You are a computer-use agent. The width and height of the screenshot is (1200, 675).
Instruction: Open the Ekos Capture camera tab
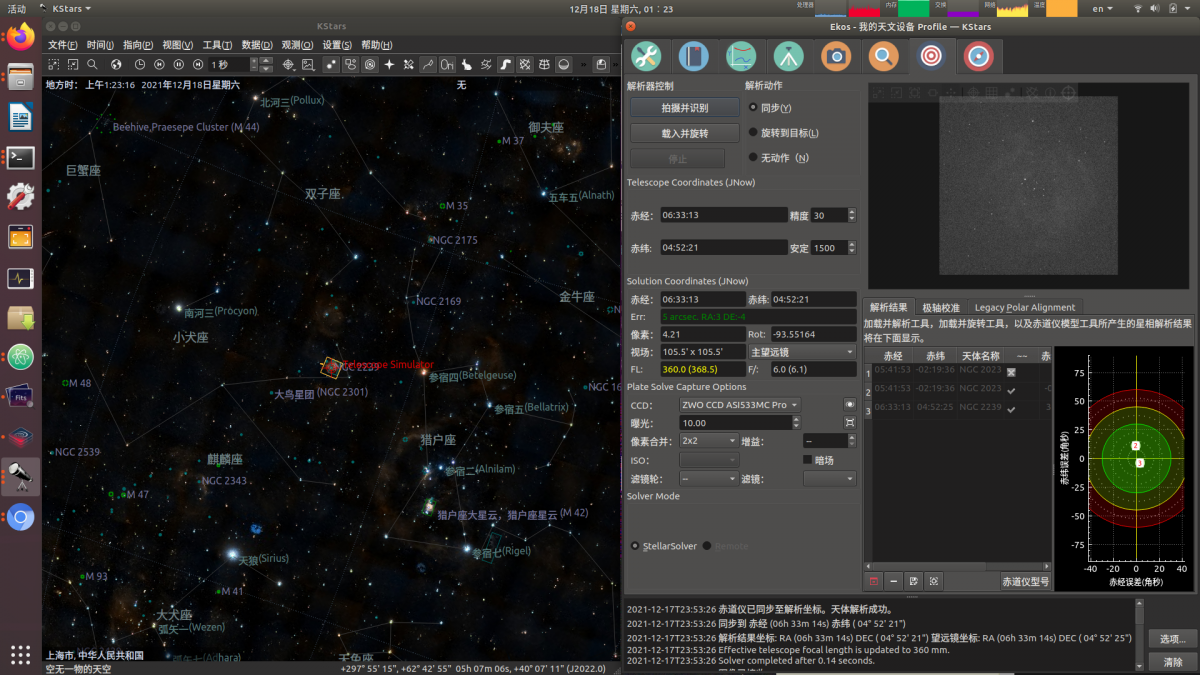click(x=836, y=56)
